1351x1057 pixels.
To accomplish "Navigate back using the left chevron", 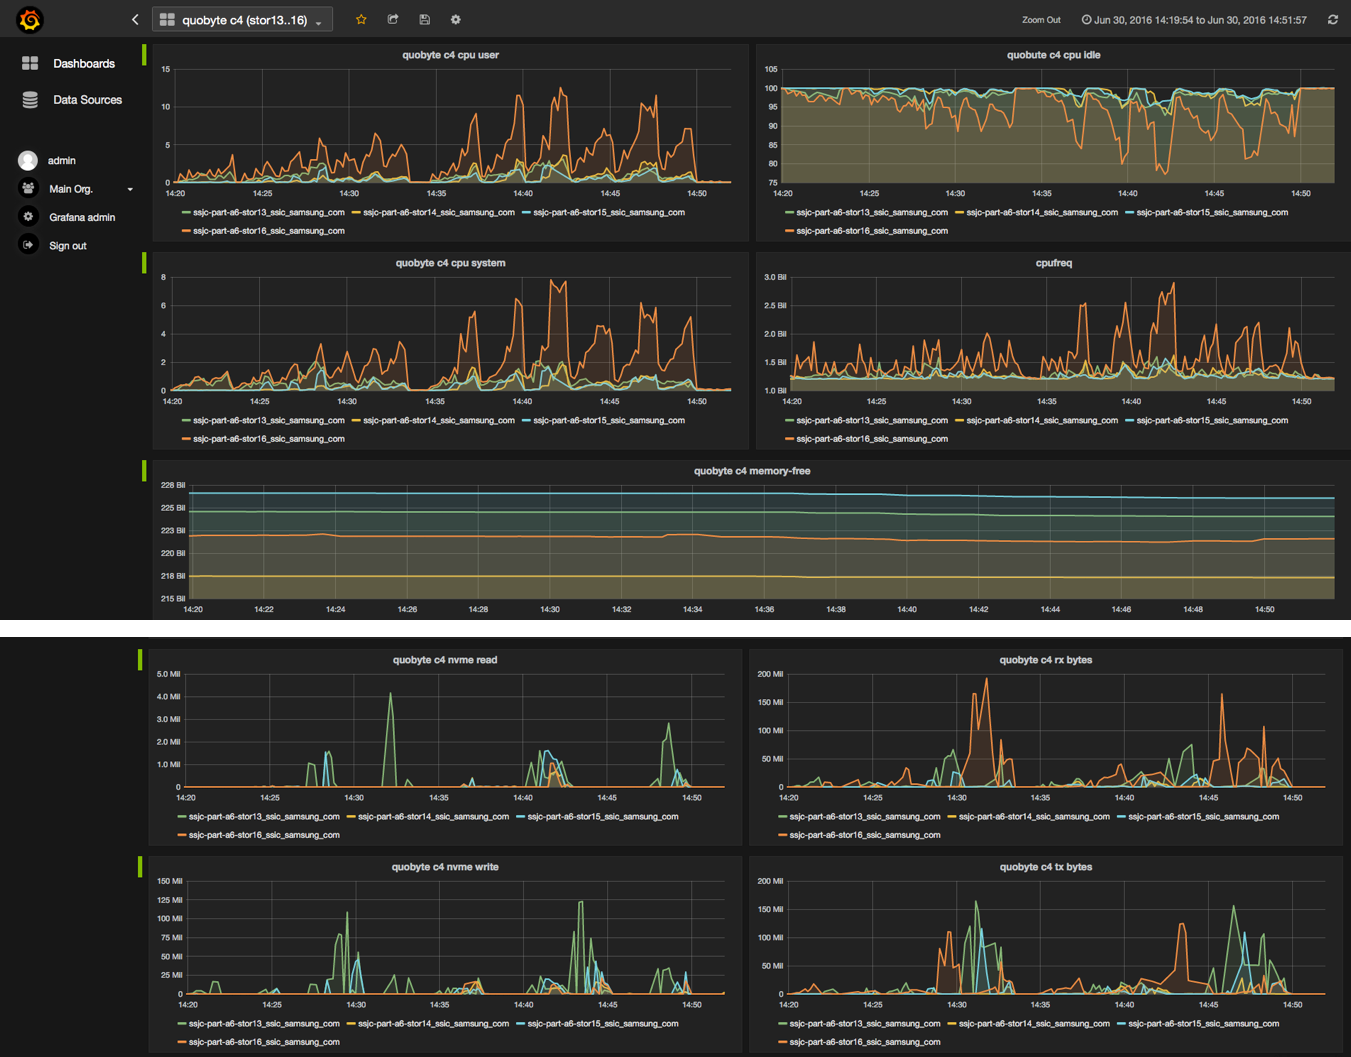I will click(135, 18).
